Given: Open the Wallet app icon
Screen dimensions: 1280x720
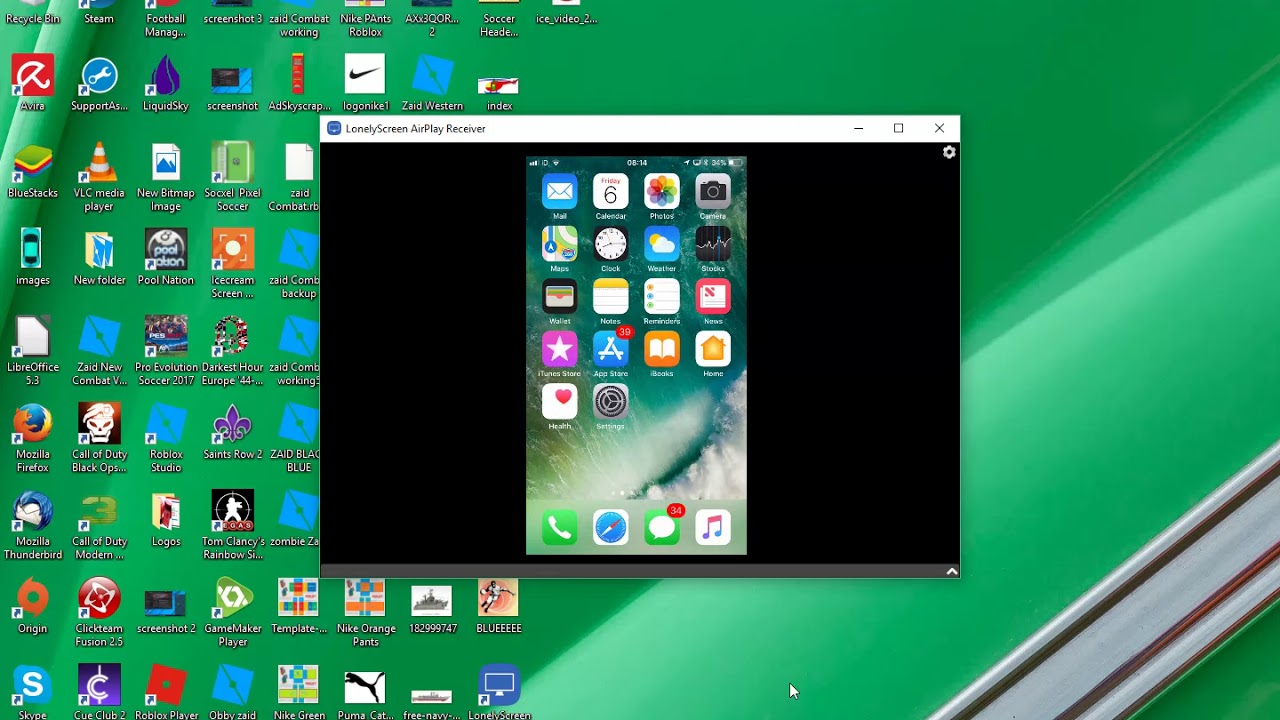Looking at the screenshot, I should [x=560, y=297].
